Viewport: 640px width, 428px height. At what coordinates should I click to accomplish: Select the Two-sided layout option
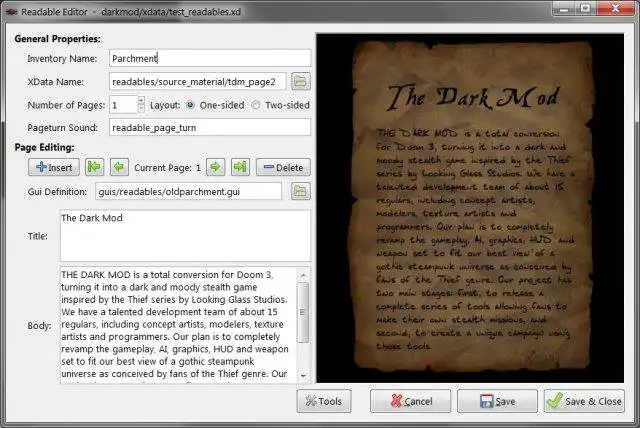coord(256,105)
